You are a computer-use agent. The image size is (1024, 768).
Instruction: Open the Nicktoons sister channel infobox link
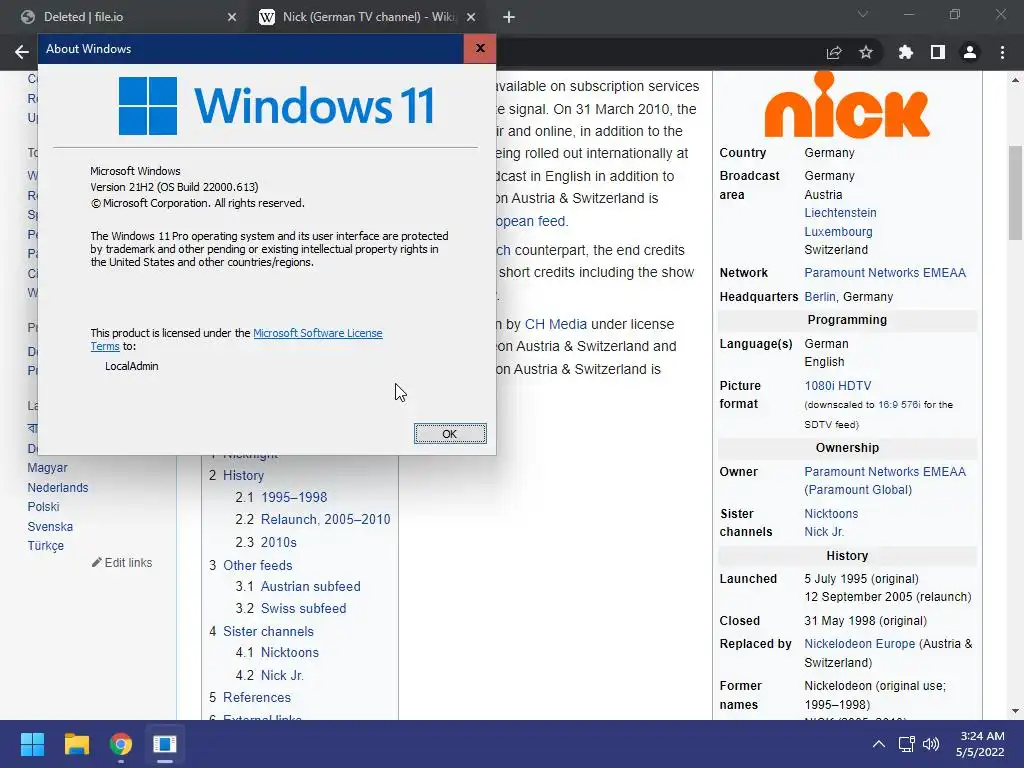tap(831, 513)
